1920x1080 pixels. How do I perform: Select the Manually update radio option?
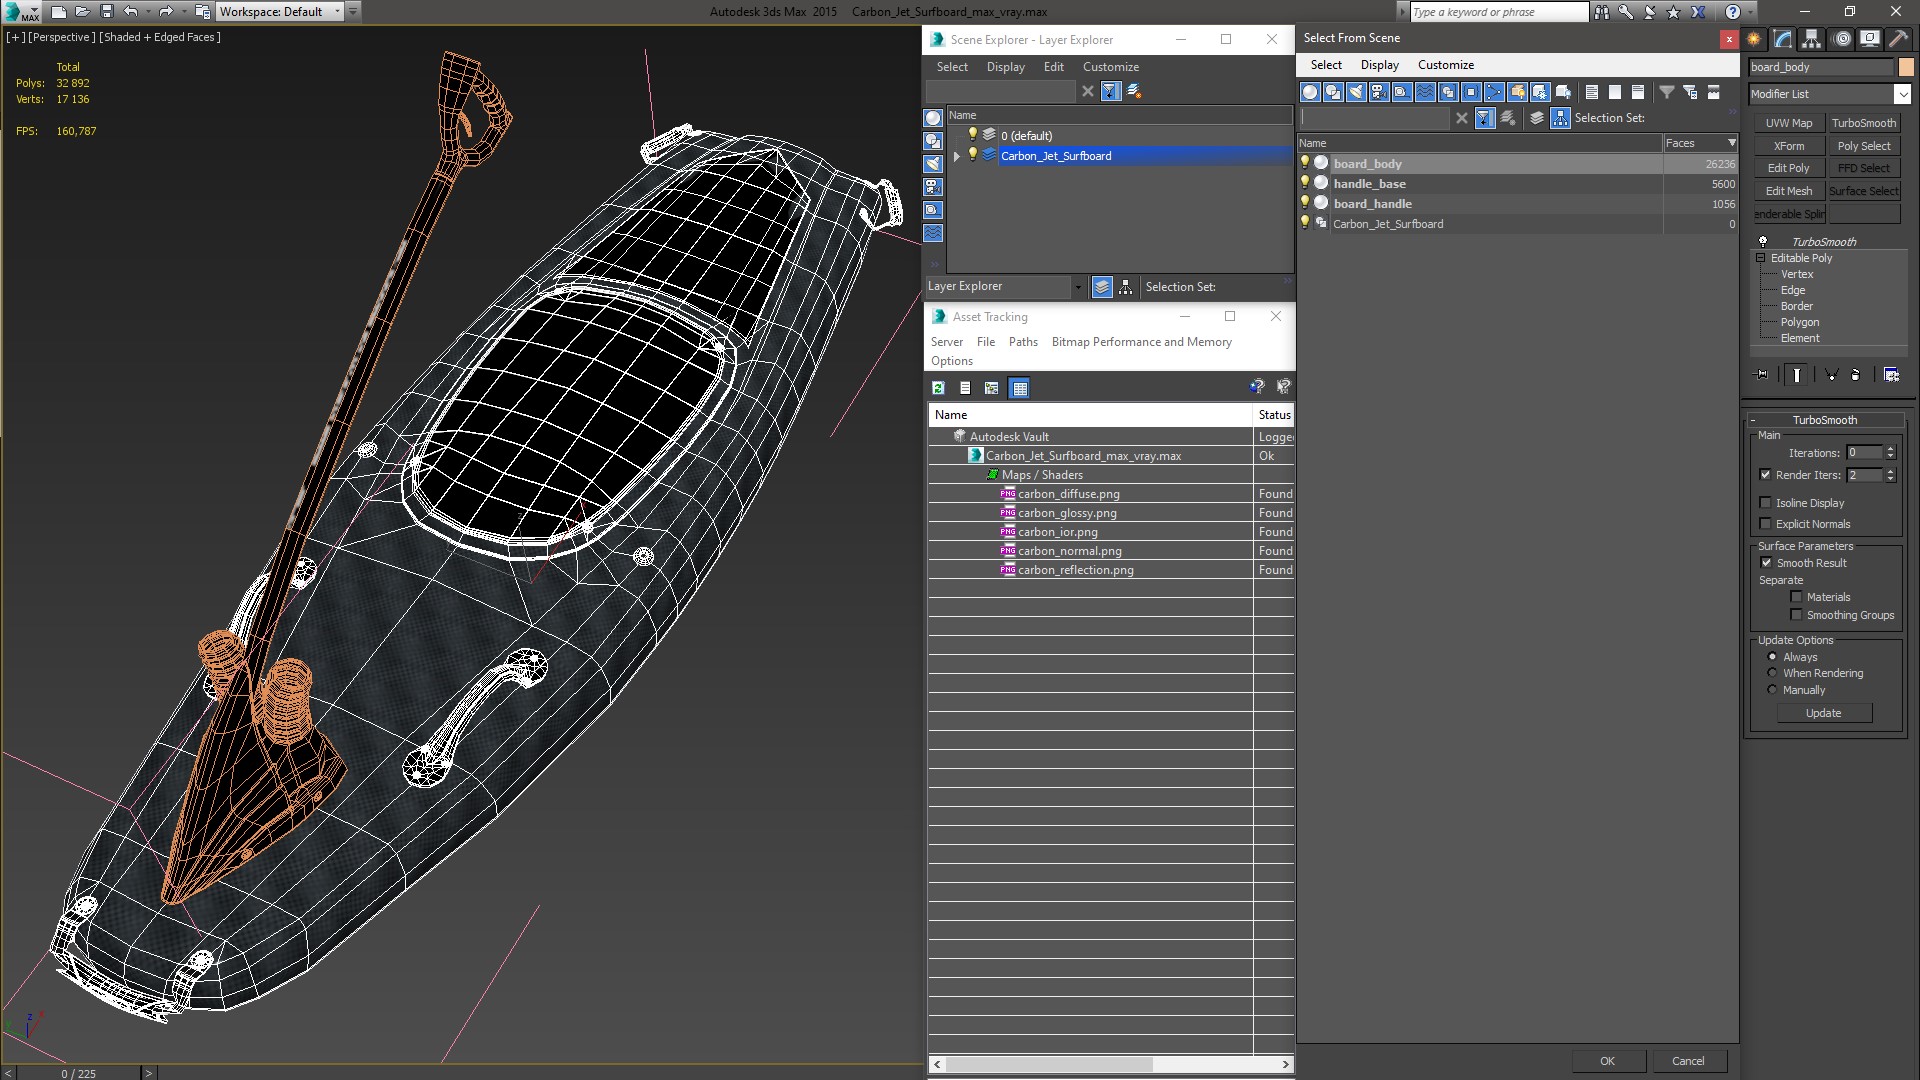[x=1772, y=690]
